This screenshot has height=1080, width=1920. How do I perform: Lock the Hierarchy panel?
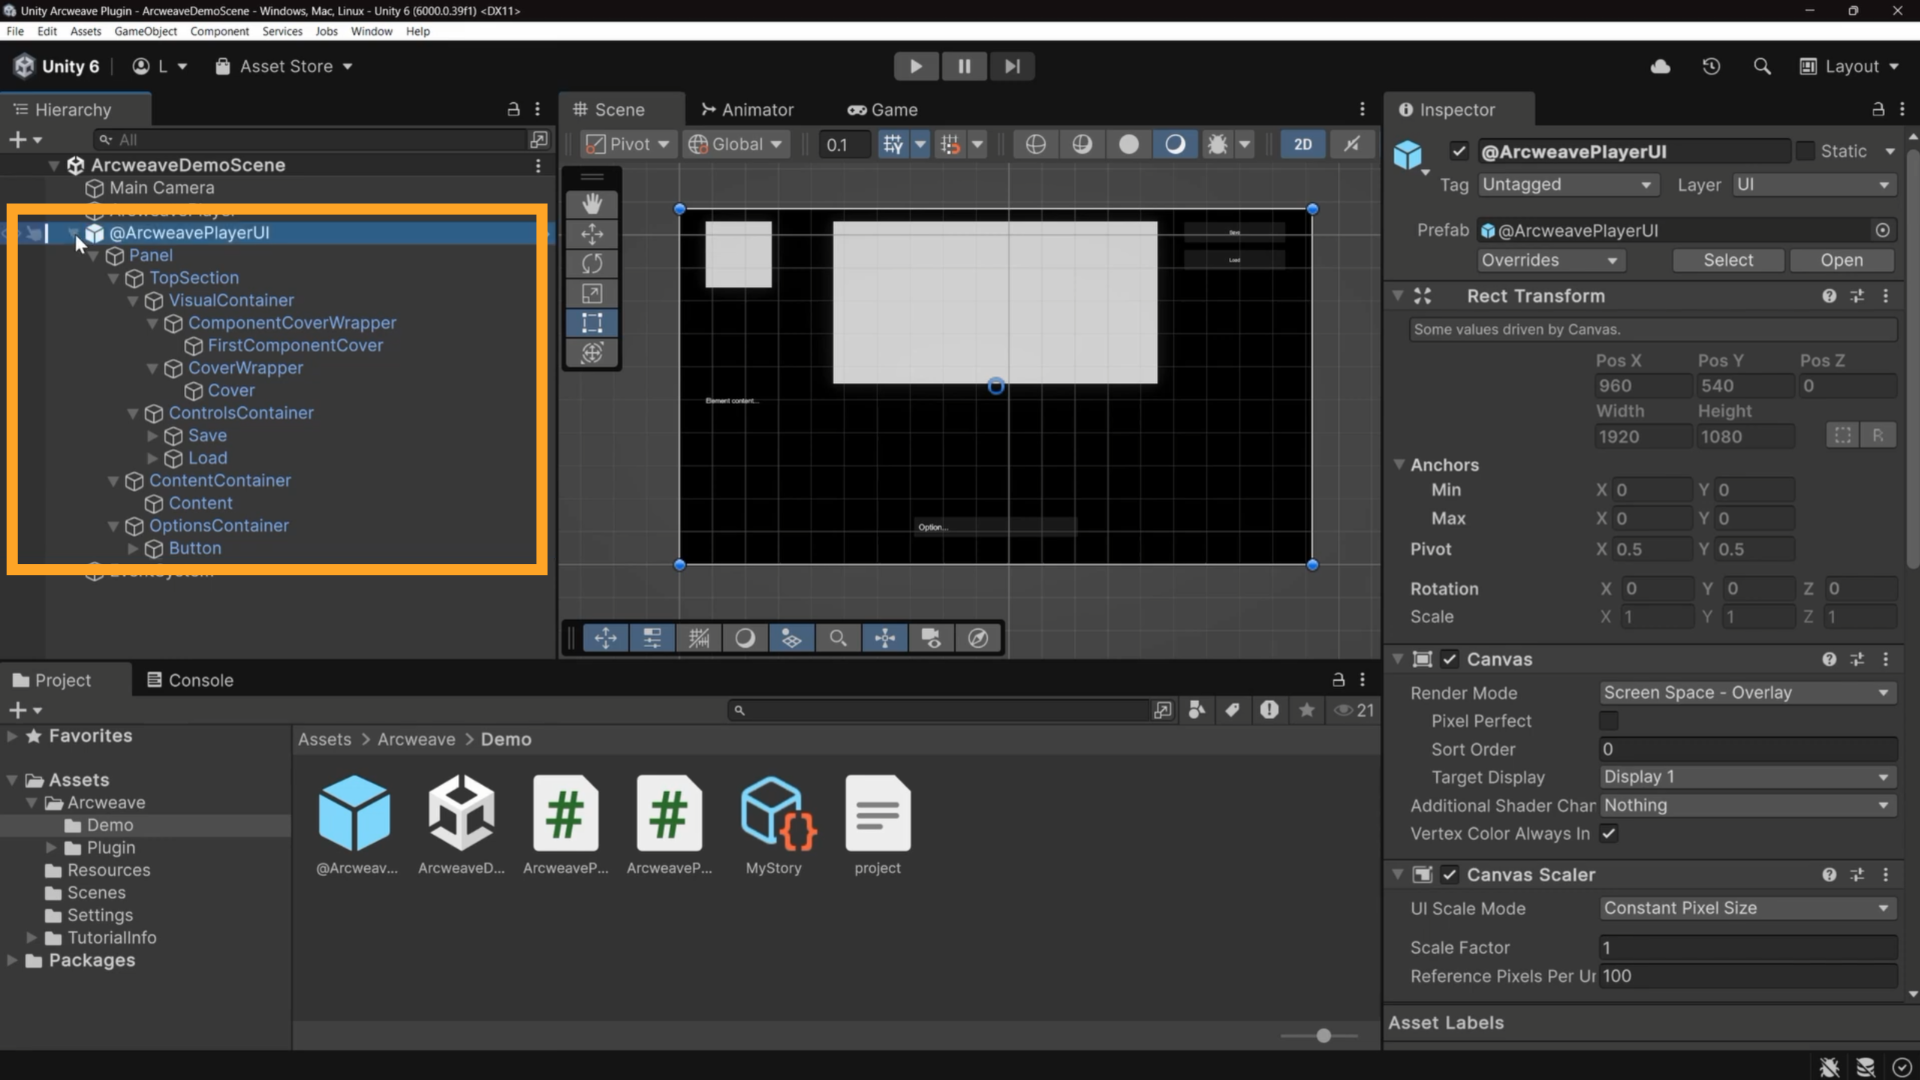(513, 109)
